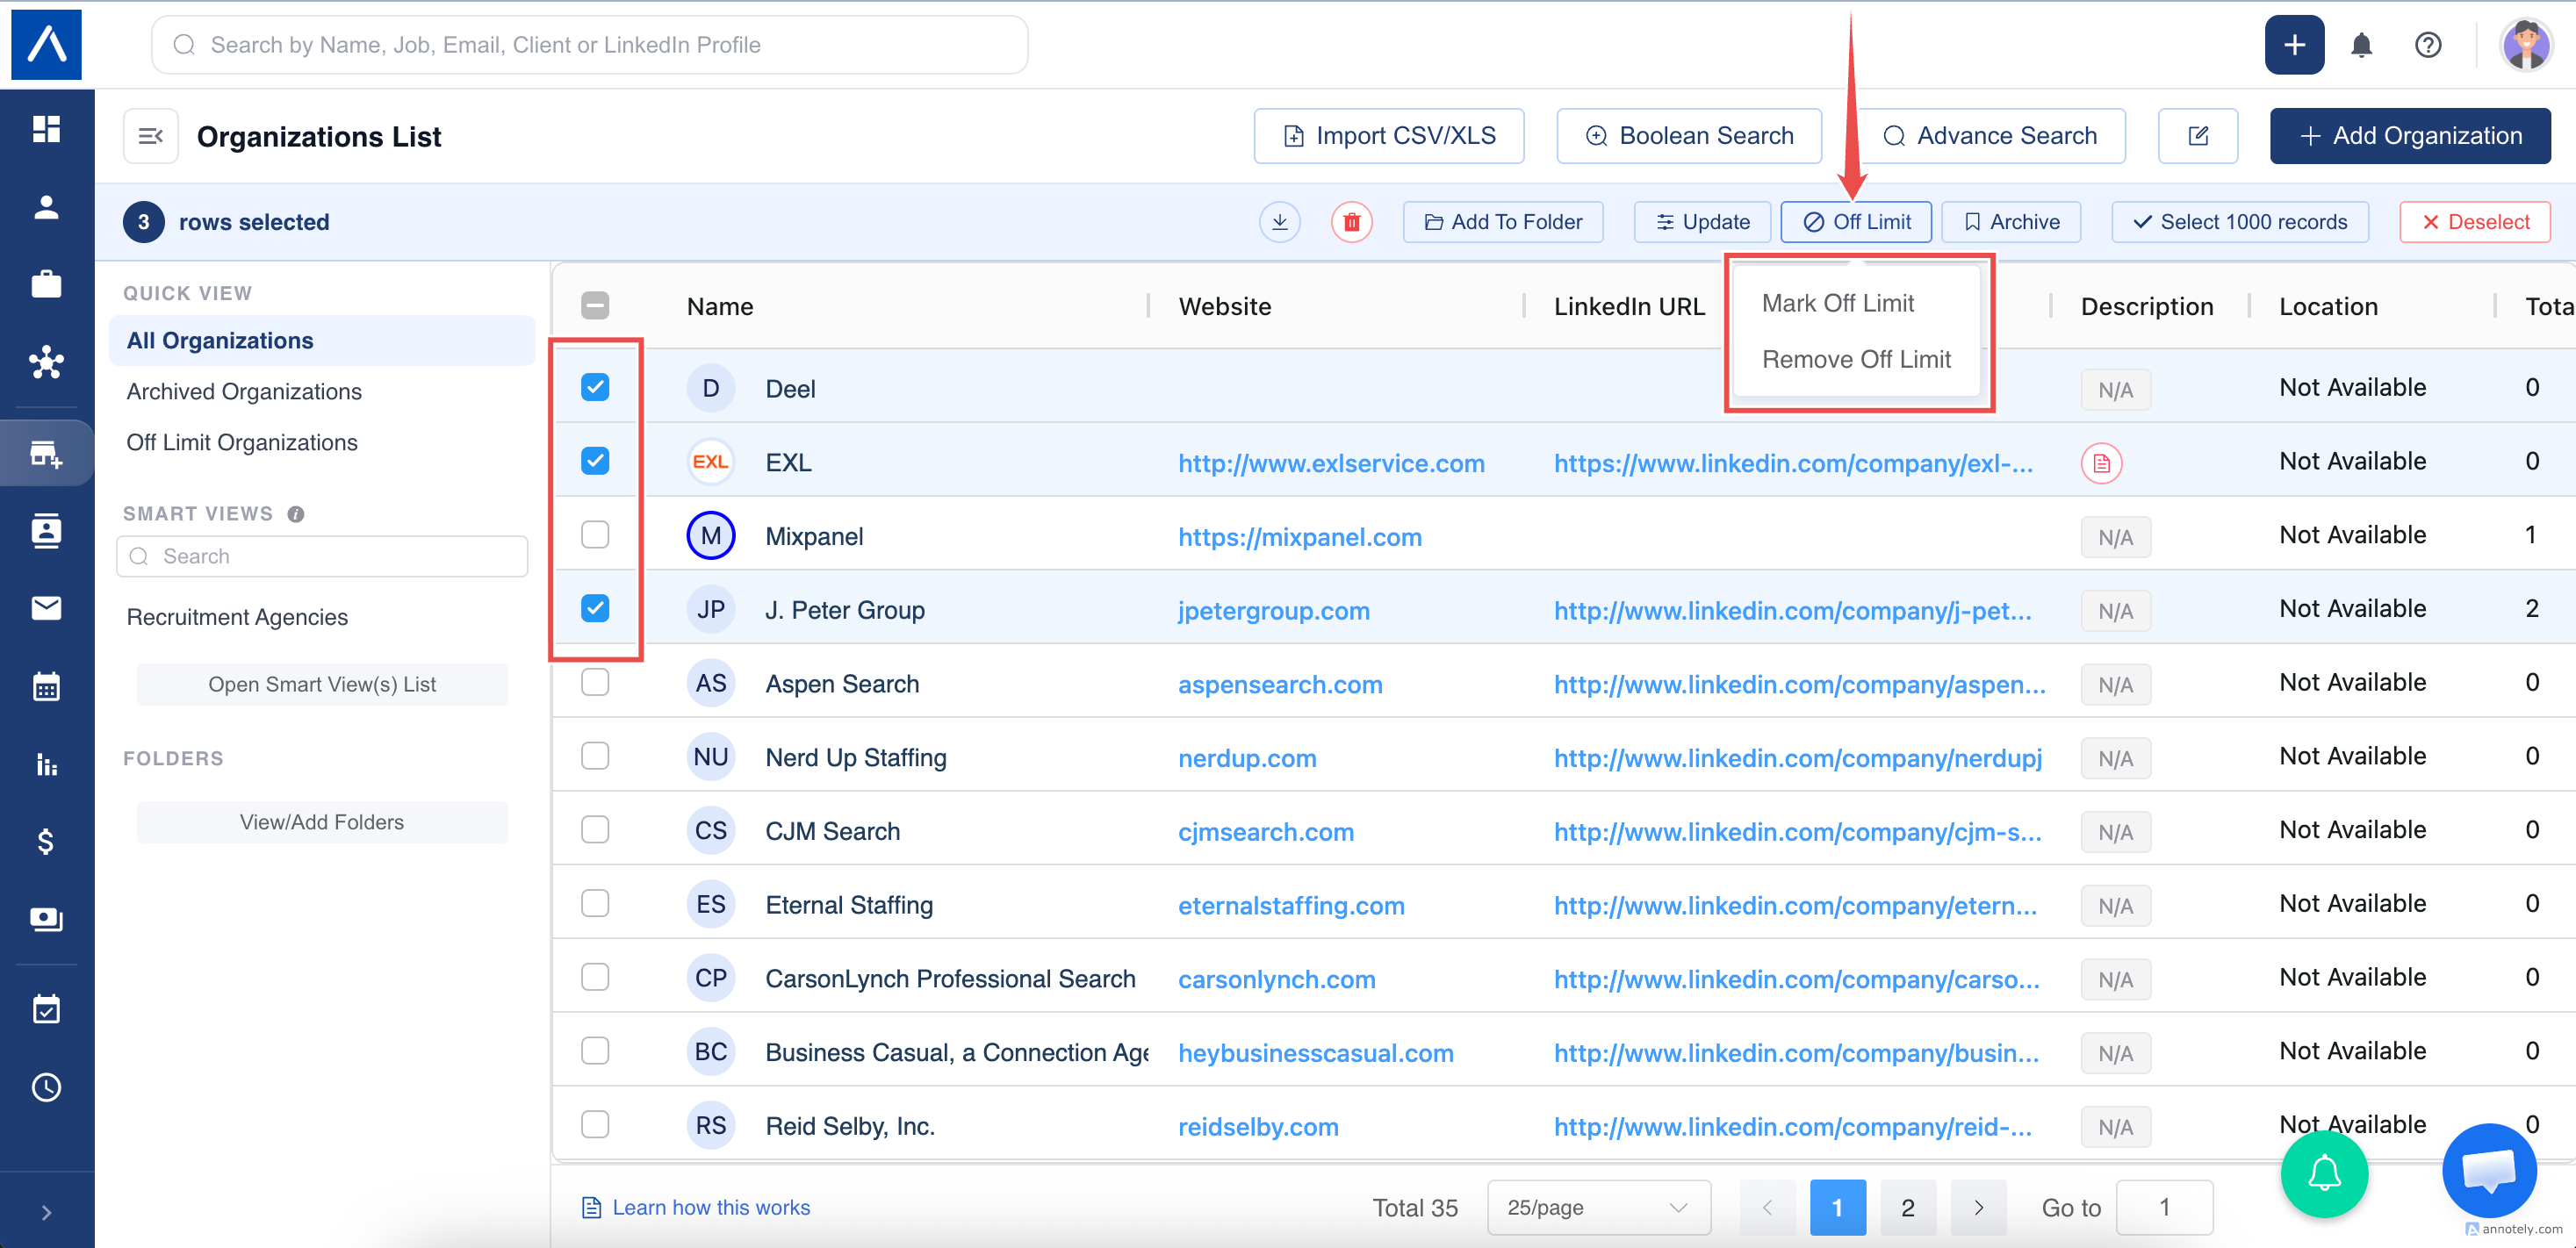
Task: Go to previous page arrow
Action: 1767,1208
